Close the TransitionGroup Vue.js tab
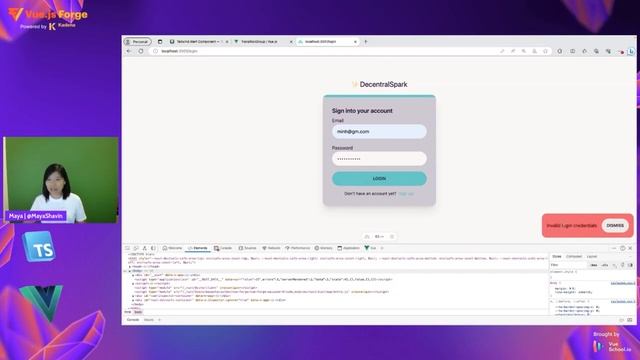The image size is (640, 360). click(291, 42)
